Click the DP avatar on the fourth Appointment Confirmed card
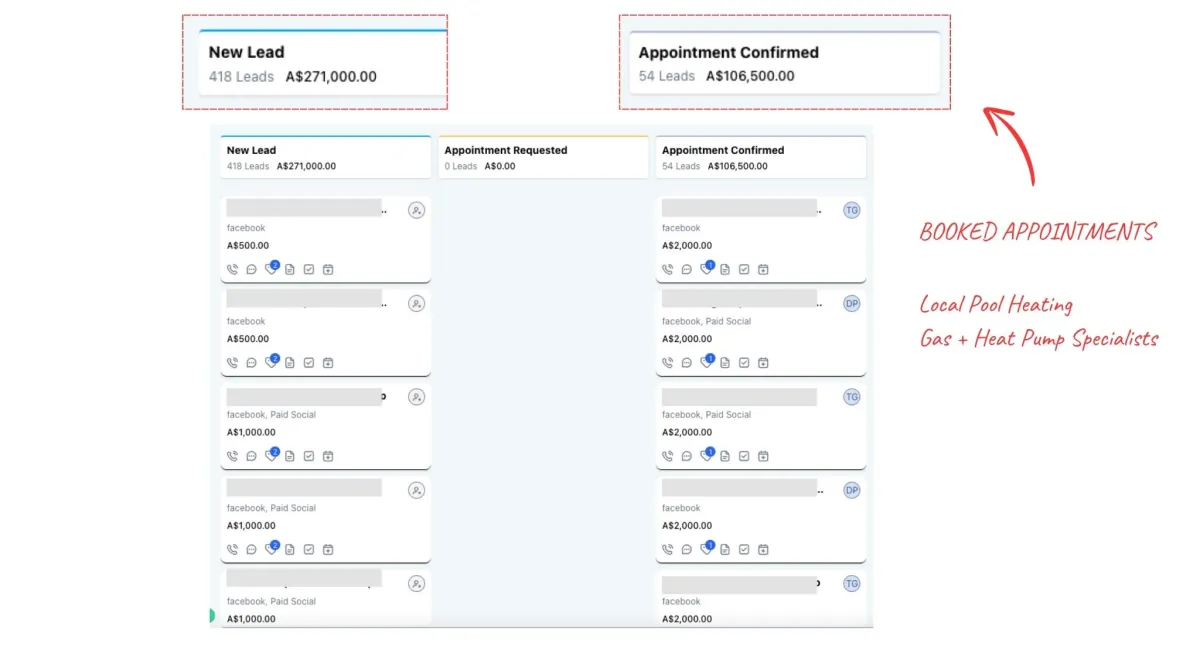 tap(852, 490)
